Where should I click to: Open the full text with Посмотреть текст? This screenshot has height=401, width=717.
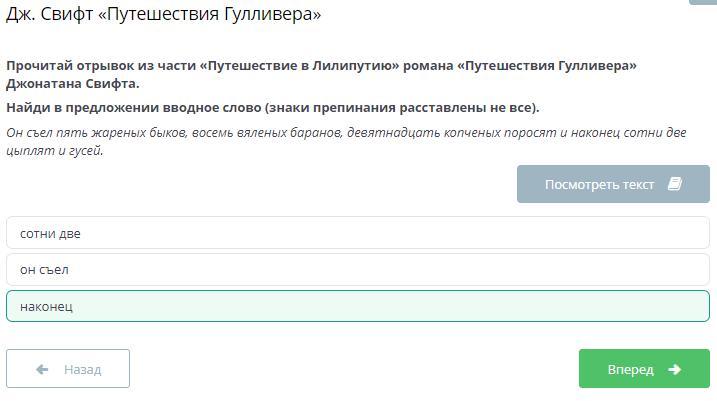[600, 184]
